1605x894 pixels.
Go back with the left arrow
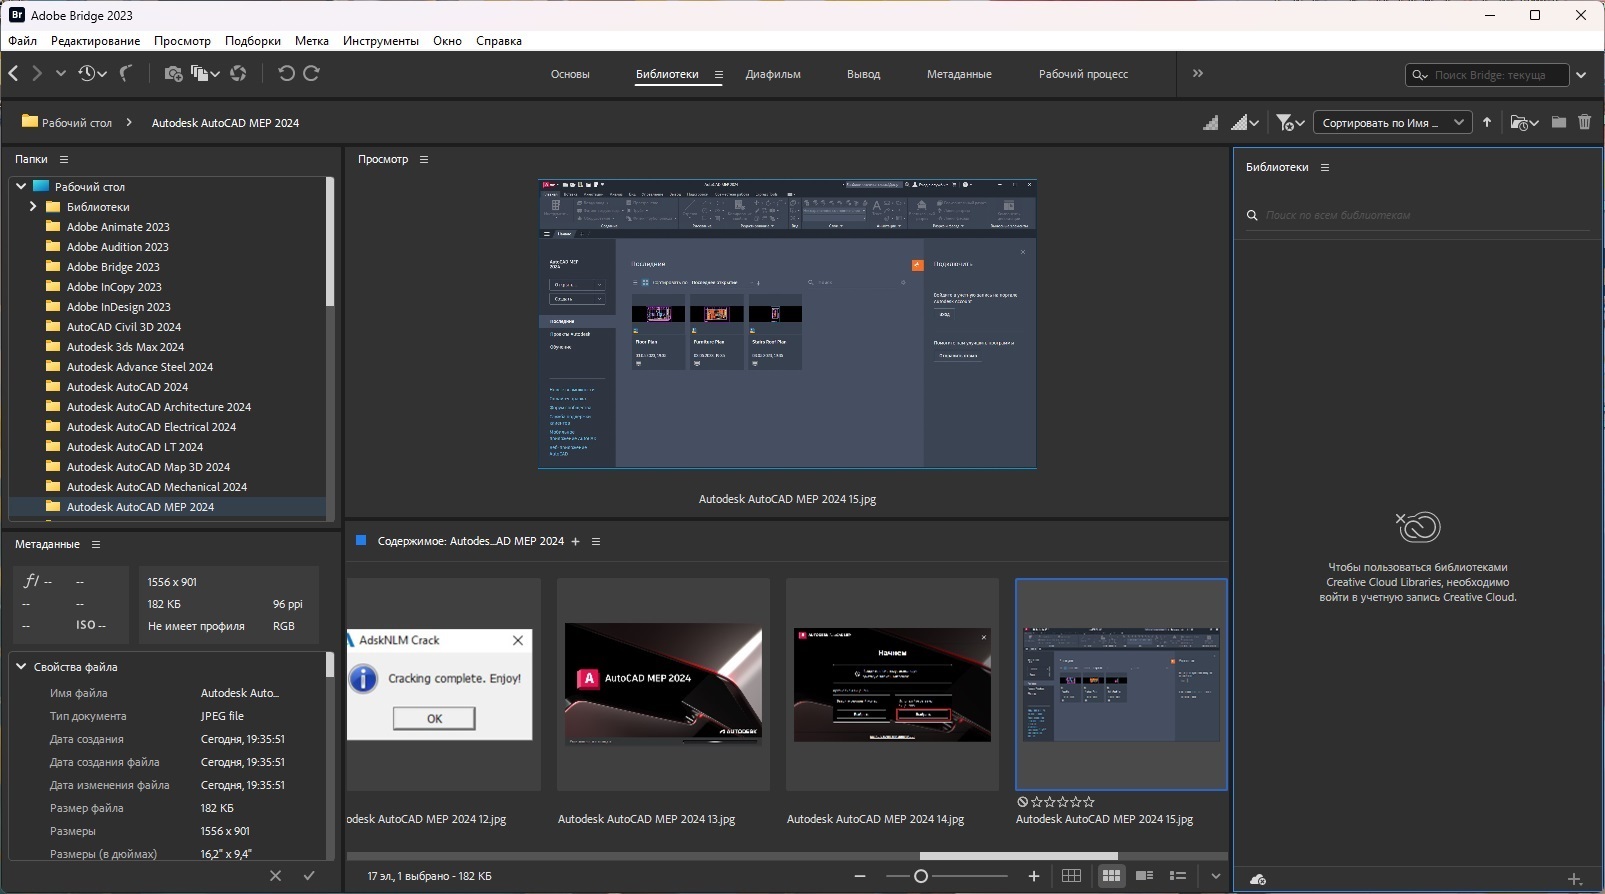(x=14, y=73)
